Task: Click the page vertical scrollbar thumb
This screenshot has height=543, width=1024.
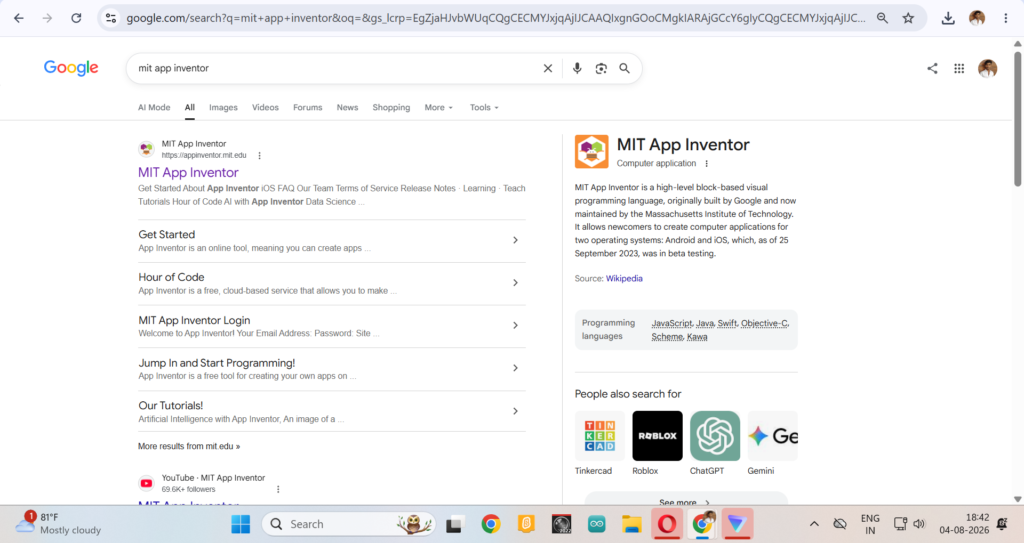Action: [1017, 119]
